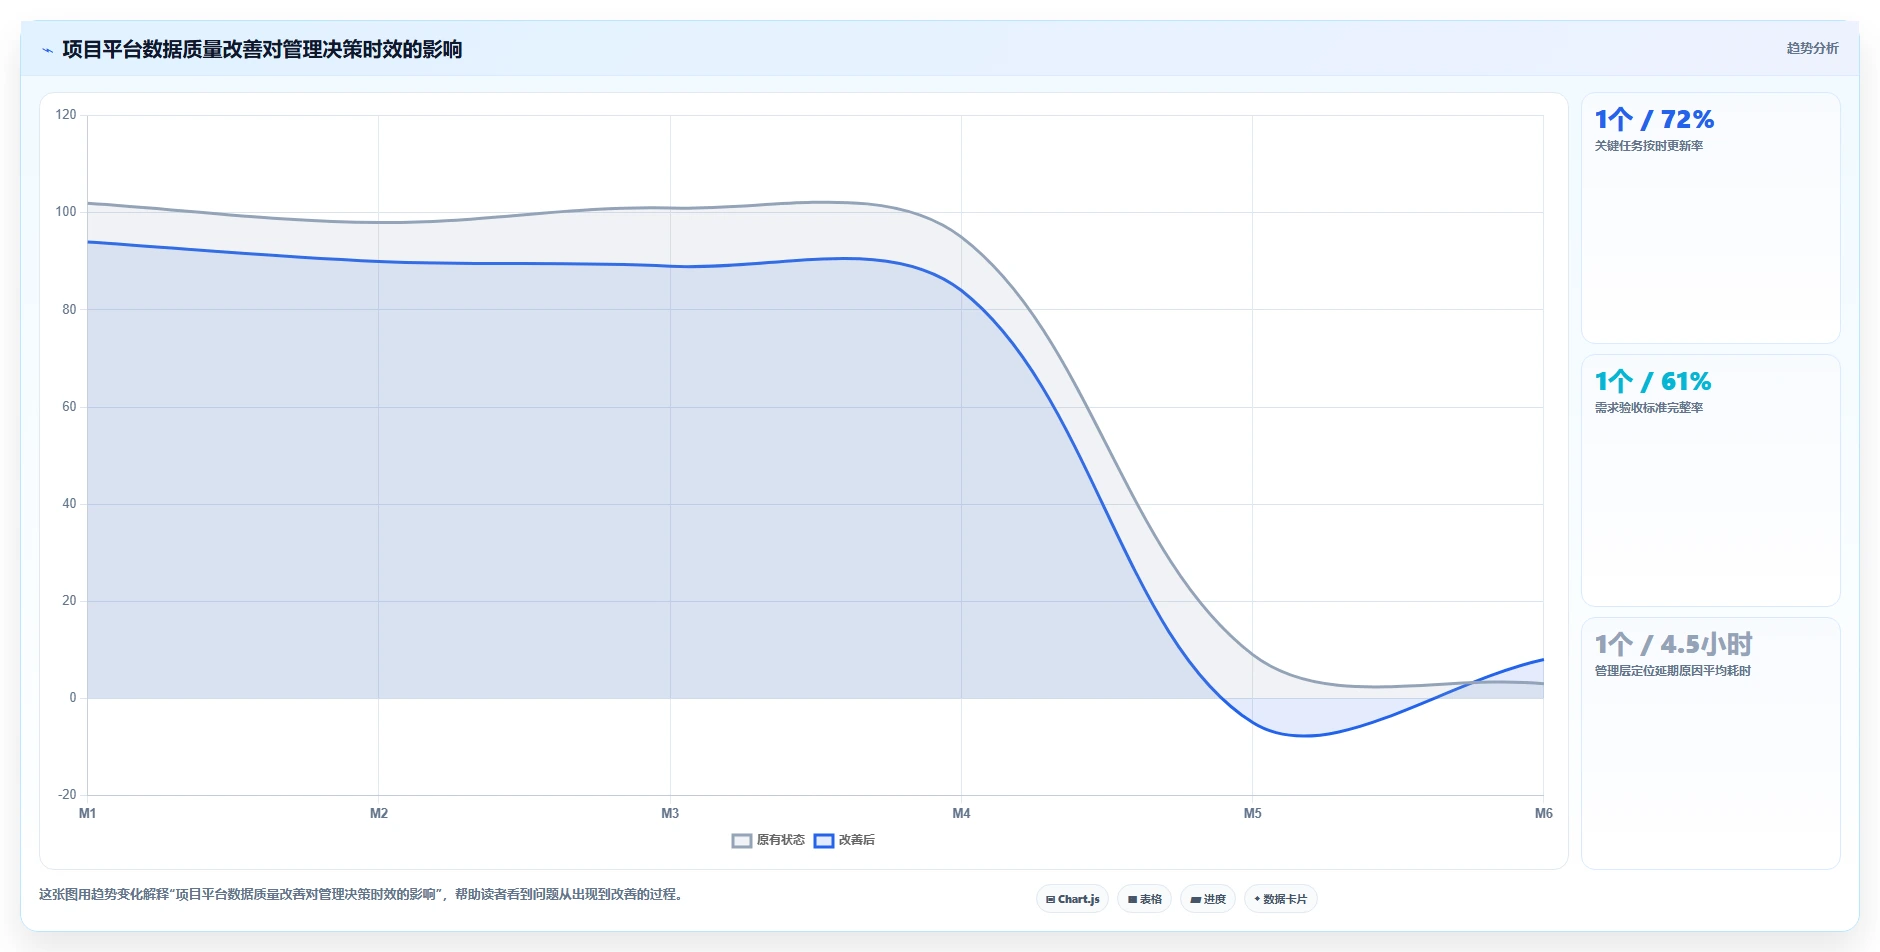Click the 需求验收标准完整率 label
The image size is (1880, 952).
[1648, 408]
